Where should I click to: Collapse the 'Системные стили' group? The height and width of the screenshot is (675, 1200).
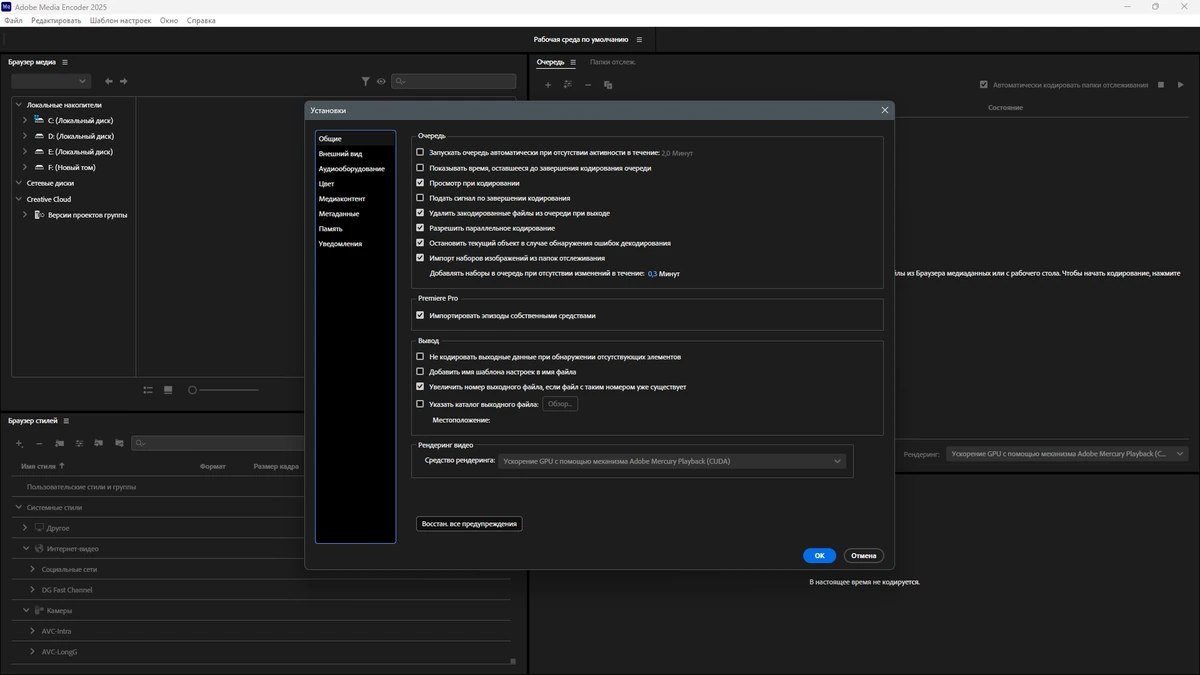(x=18, y=507)
